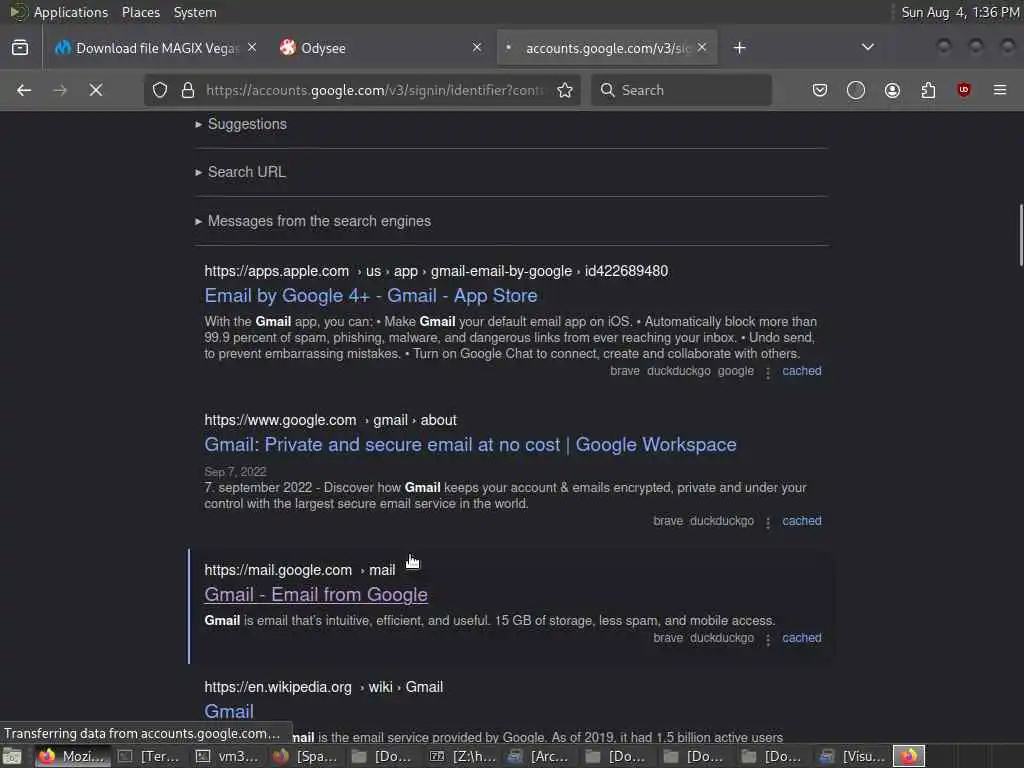Open the System menu

[x=195, y=12]
